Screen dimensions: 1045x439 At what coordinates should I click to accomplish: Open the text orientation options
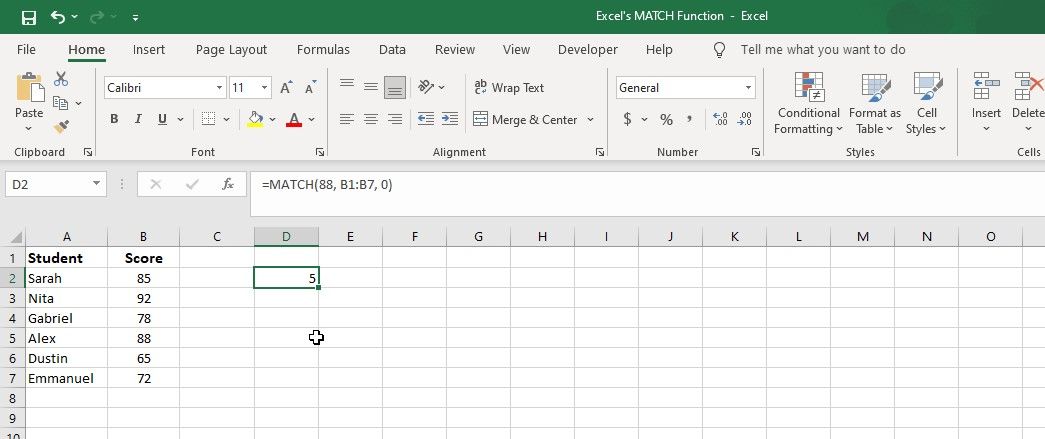pyautogui.click(x=431, y=87)
